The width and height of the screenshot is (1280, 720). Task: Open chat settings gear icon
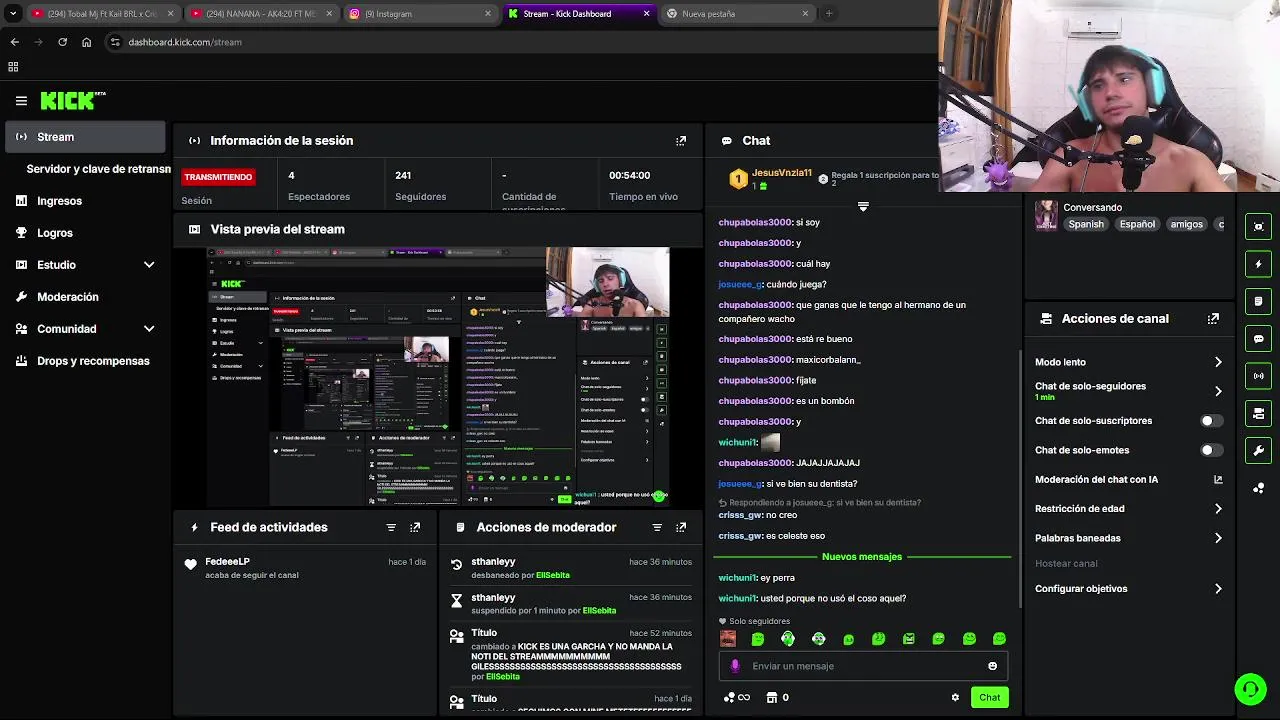(x=955, y=698)
